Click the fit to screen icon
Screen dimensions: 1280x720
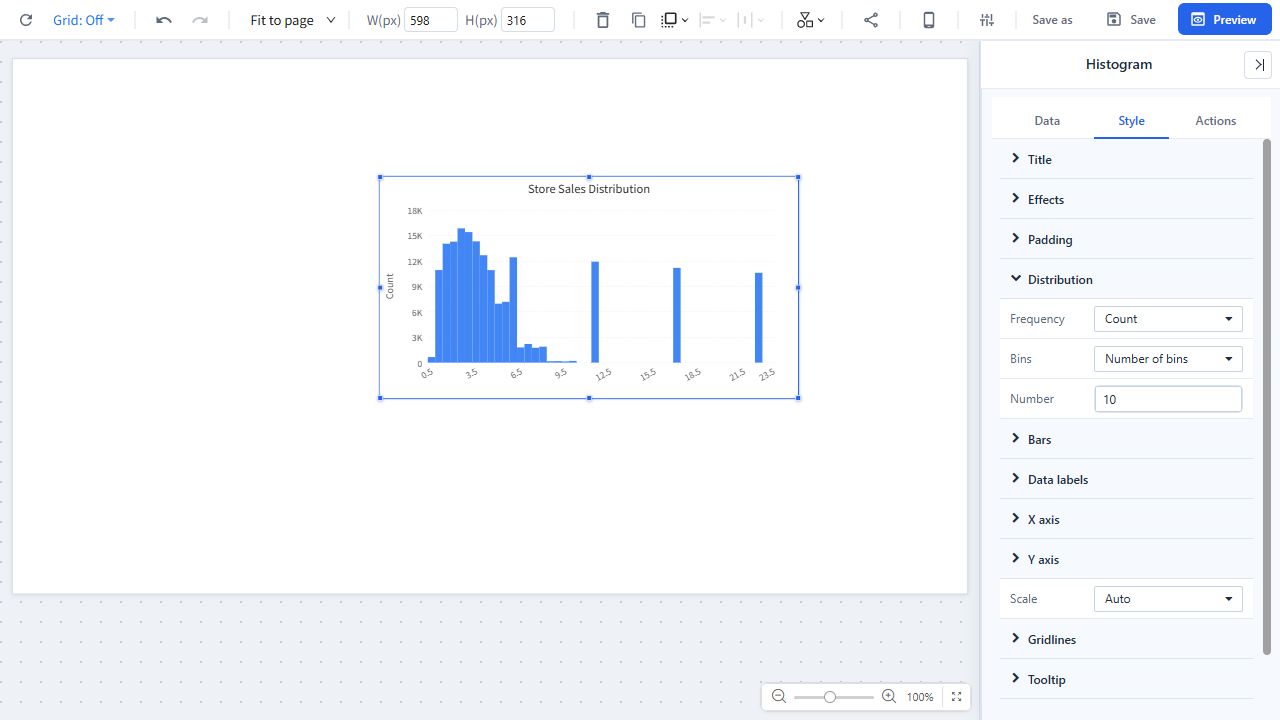(956, 697)
